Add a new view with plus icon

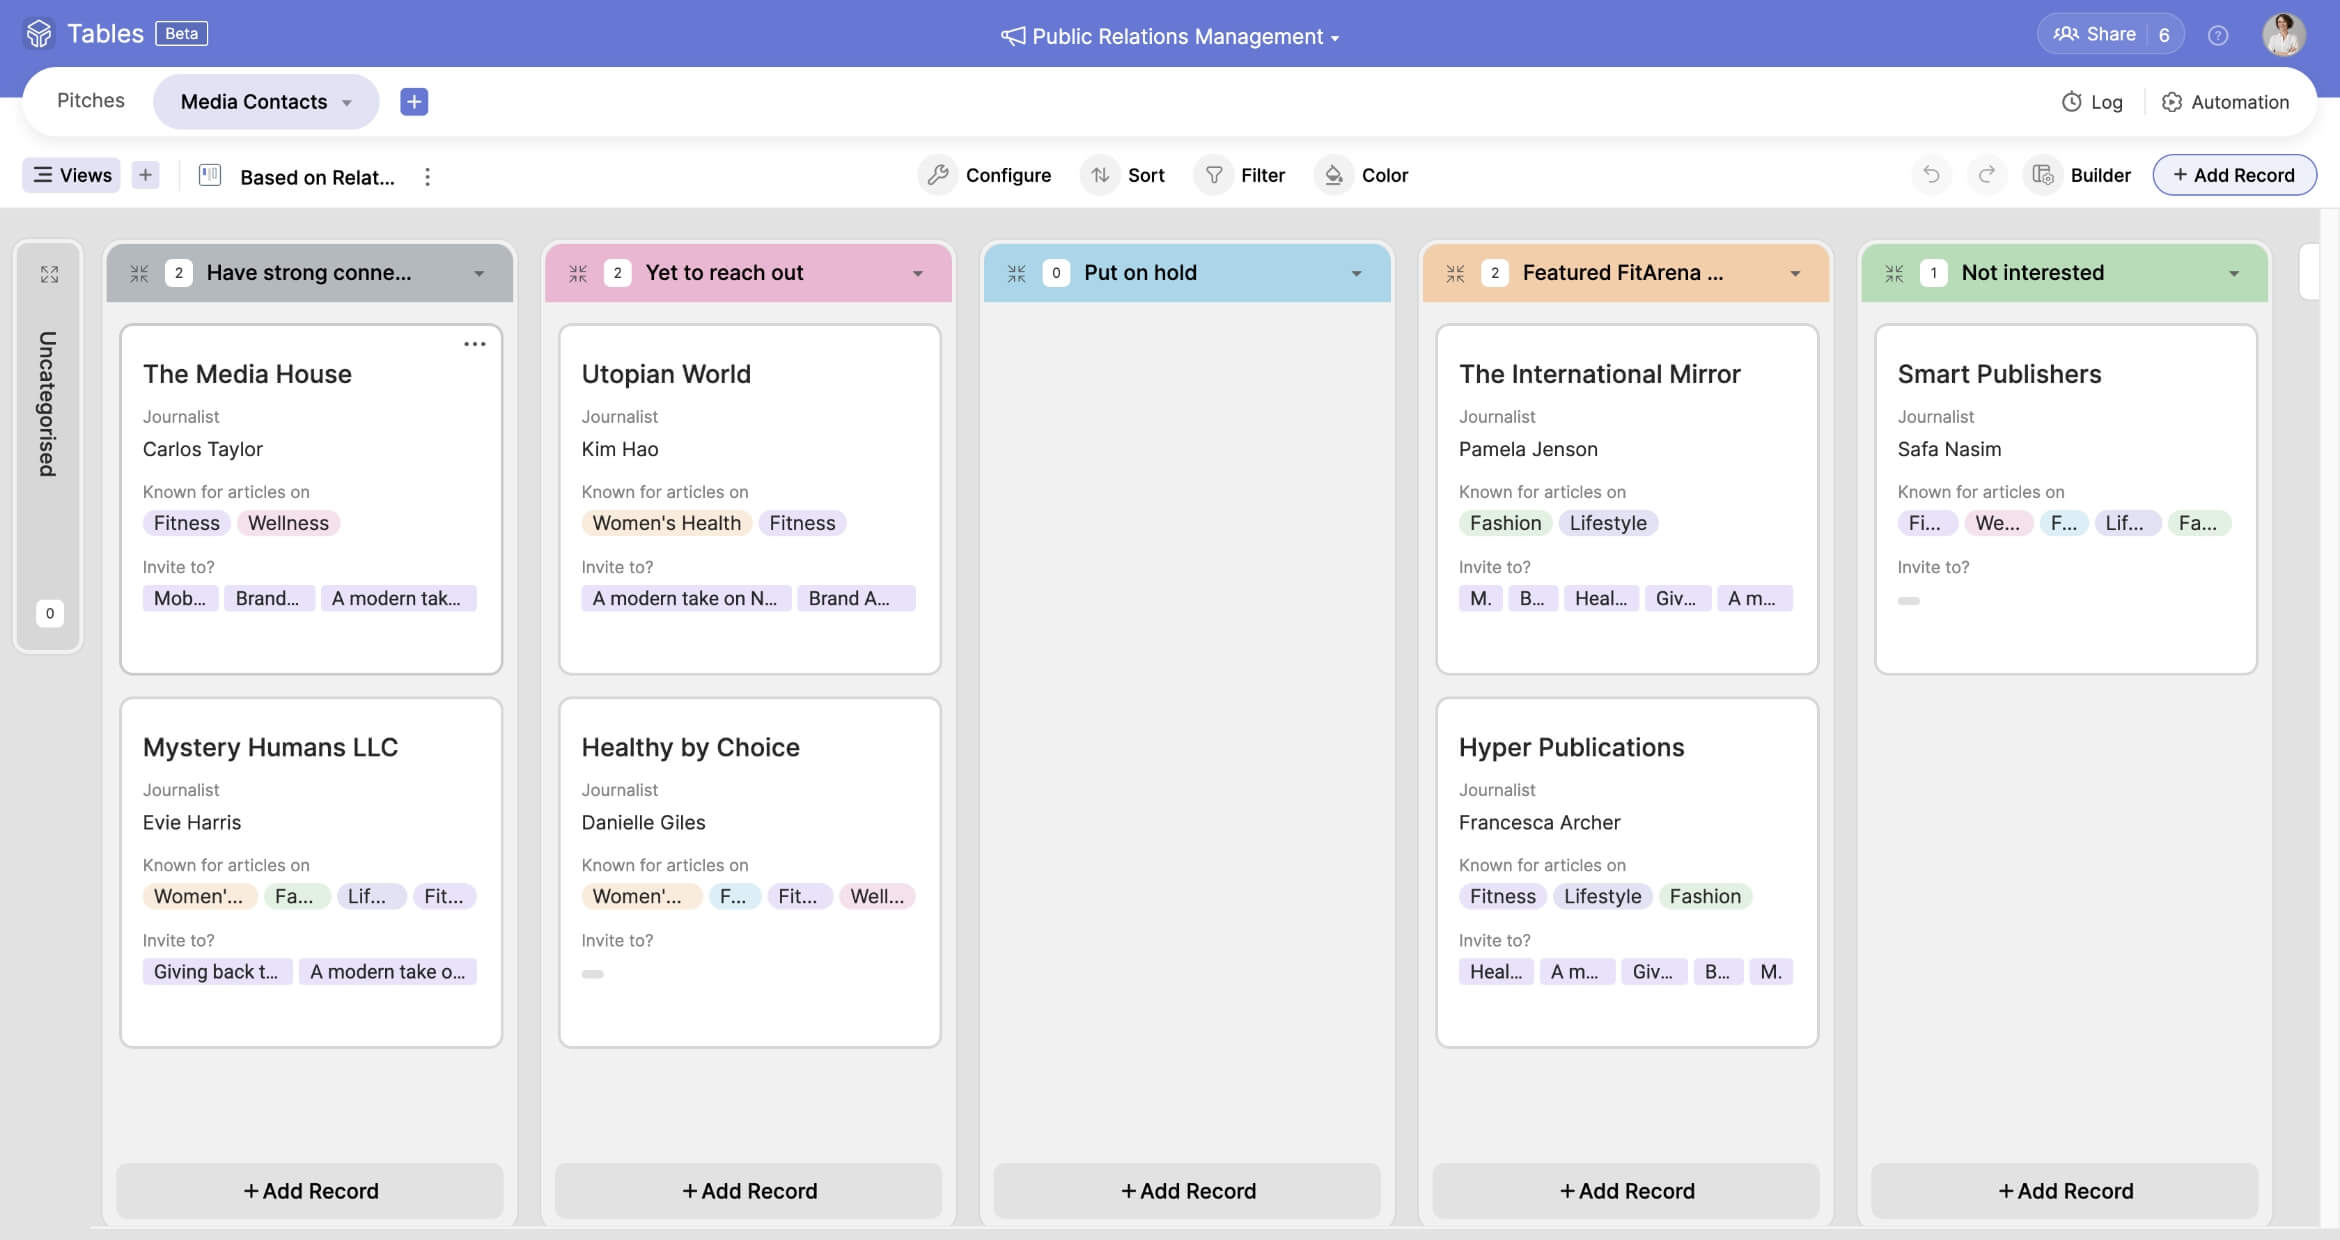coord(145,175)
